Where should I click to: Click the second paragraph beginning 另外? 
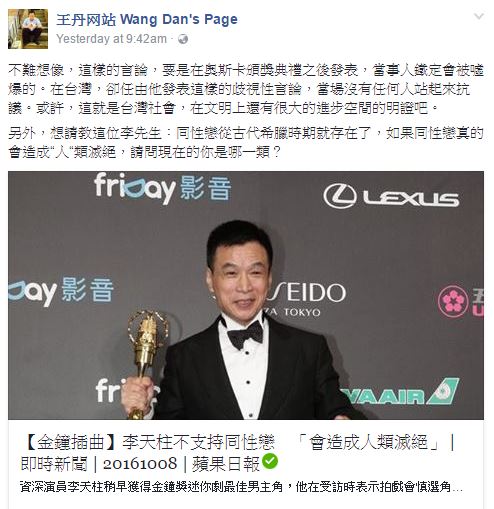tap(246, 143)
